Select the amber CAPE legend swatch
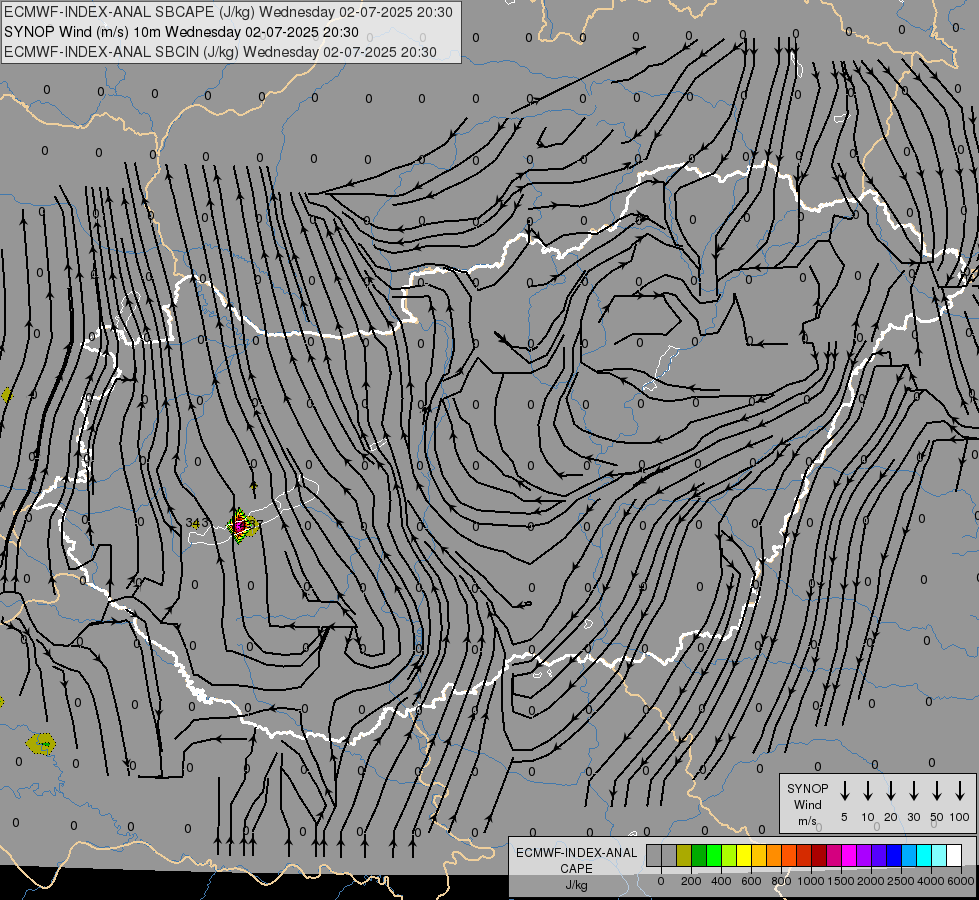The width and height of the screenshot is (979, 900). pos(759,856)
